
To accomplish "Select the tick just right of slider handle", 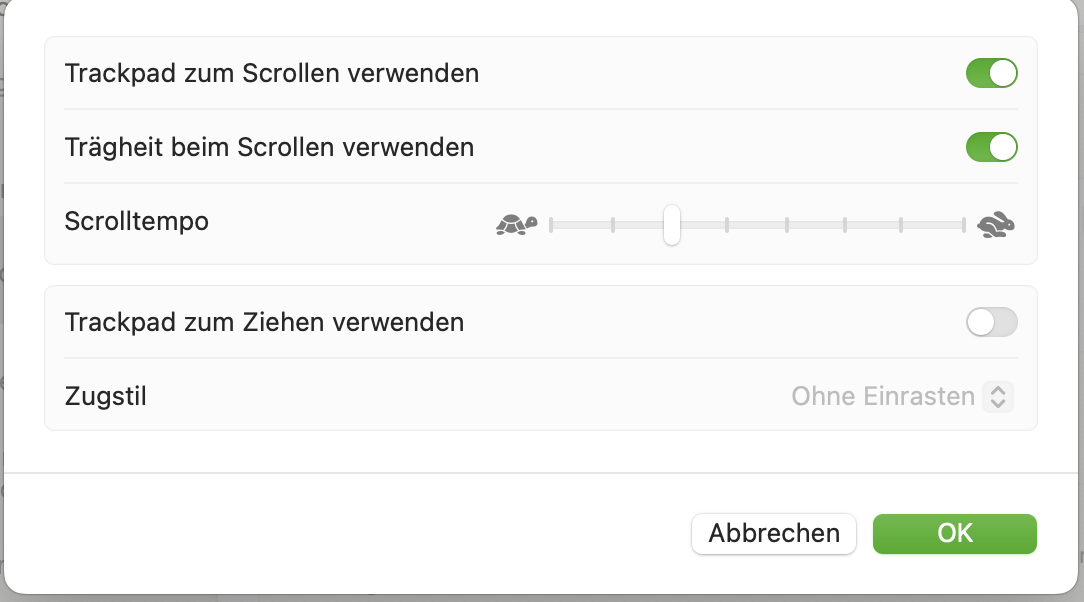I will [727, 225].
